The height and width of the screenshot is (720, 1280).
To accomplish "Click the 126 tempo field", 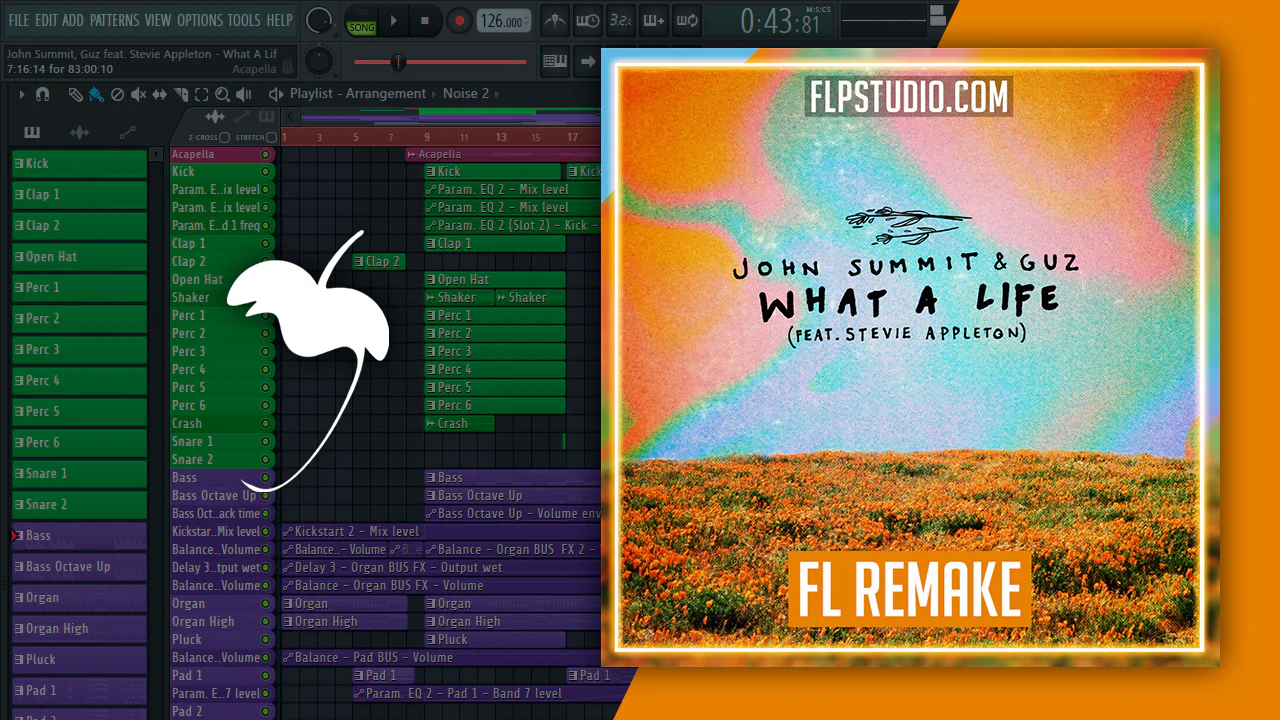I will [503, 21].
